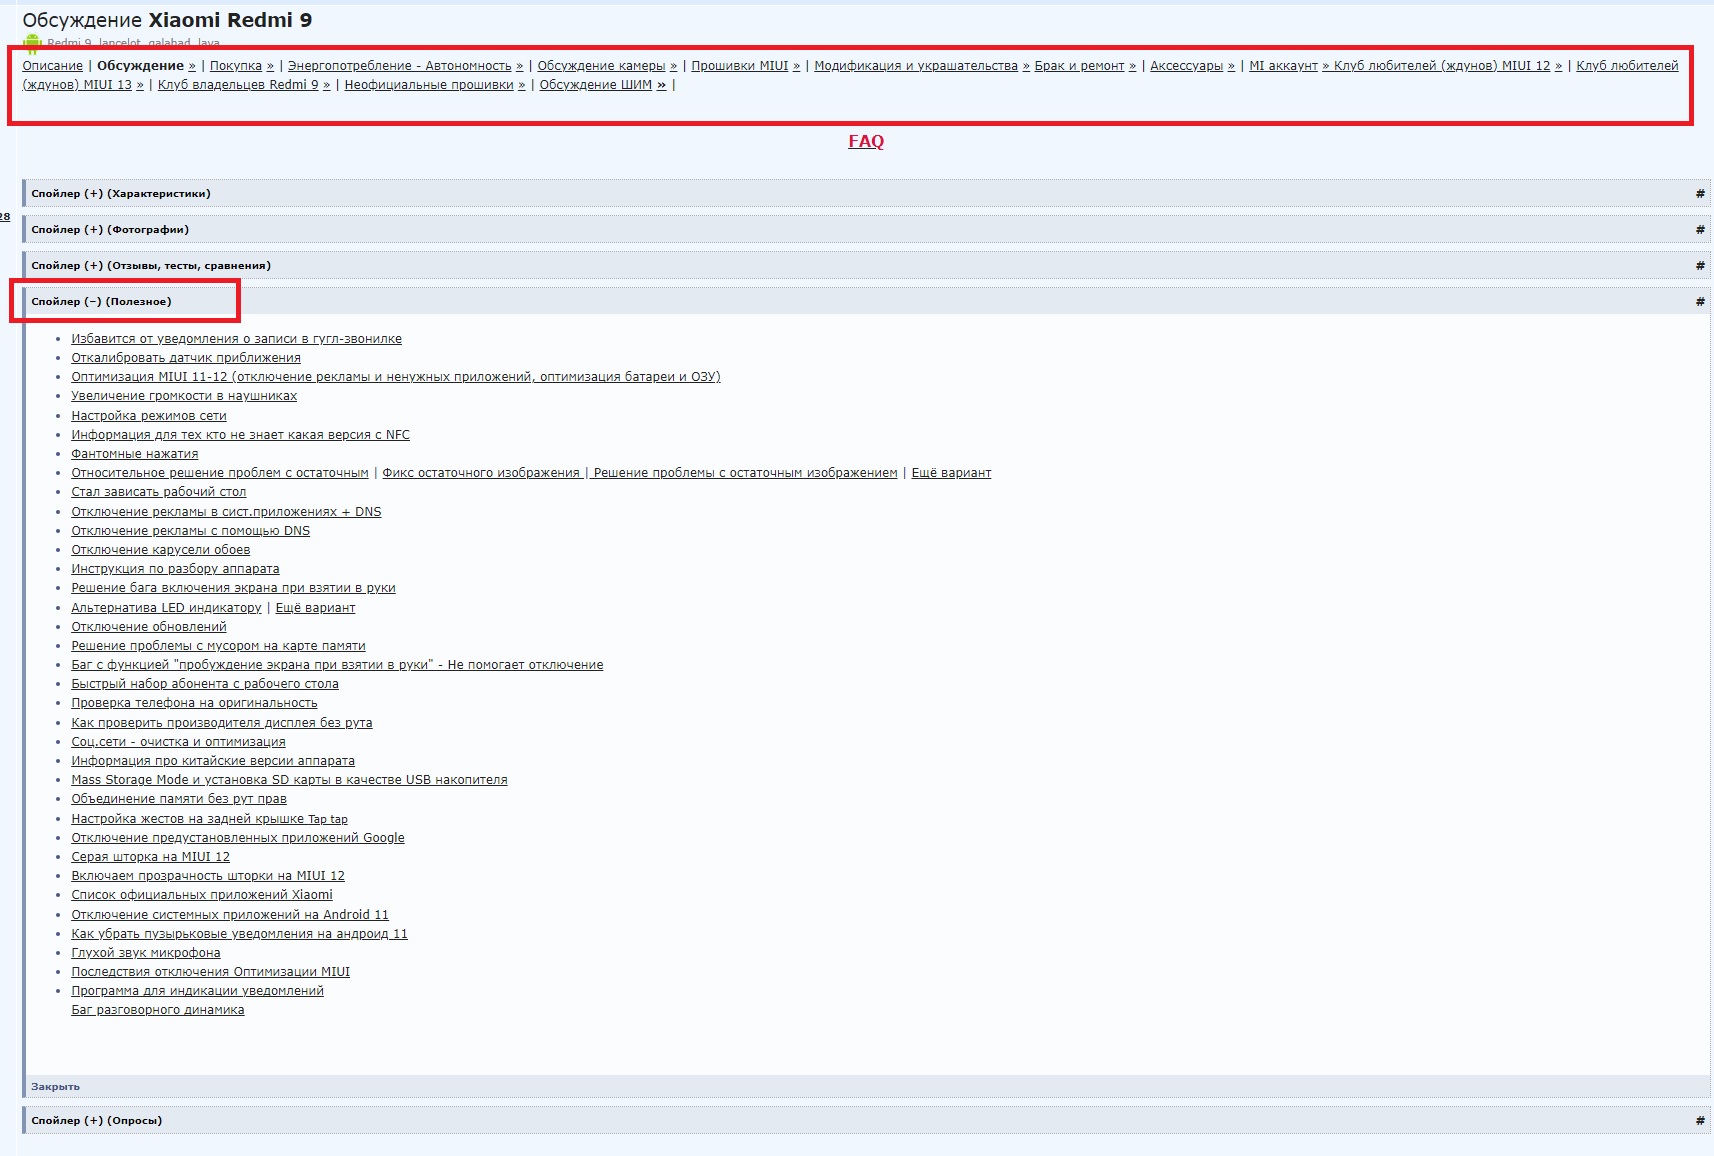Click the # anchor on the Фотографии spoiler
Screen dimensions: 1714x1156
pyautogui.click(x=1700, y=230)
